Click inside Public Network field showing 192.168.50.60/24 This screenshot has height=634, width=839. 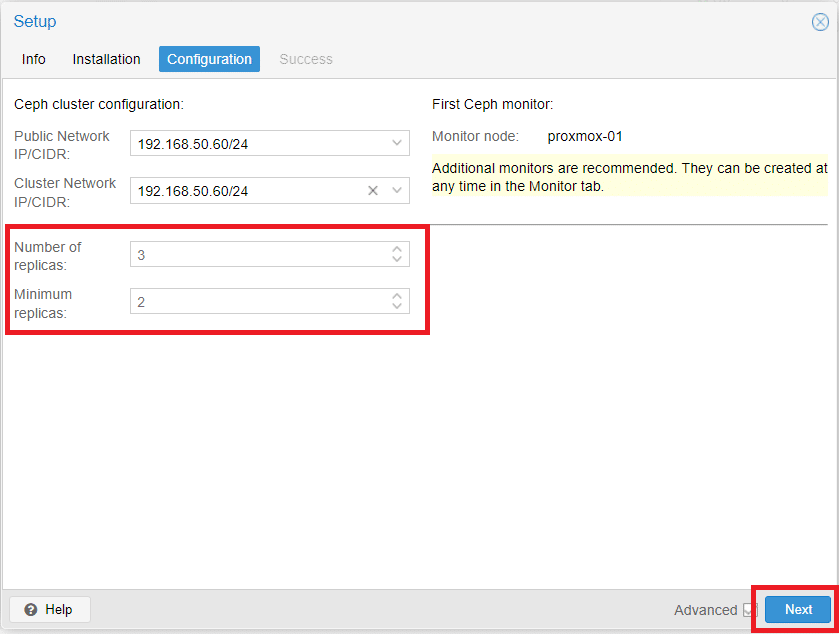pos(260,143)
